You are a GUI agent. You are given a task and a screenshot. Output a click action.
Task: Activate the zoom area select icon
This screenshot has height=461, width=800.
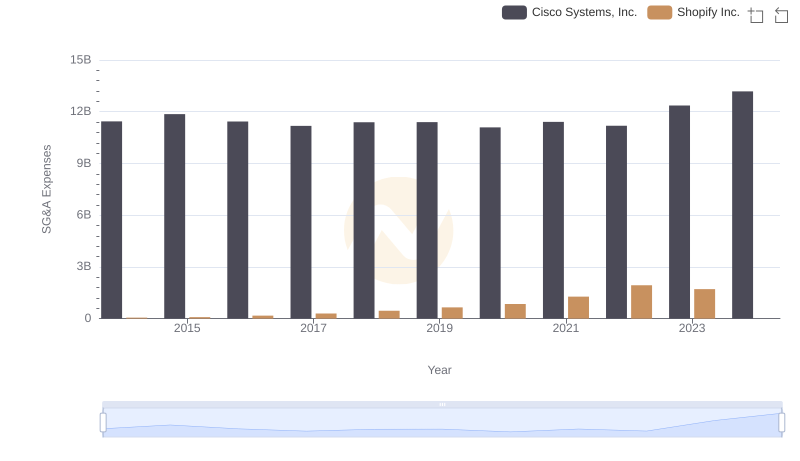[756, 15]
